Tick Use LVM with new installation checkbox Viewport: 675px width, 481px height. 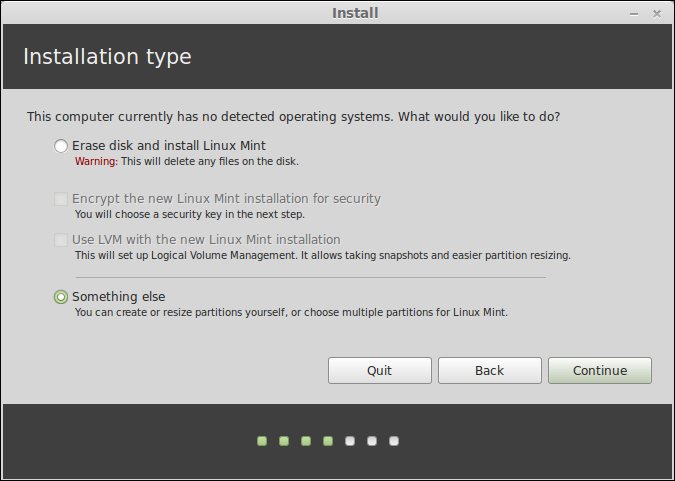point(61,240)
